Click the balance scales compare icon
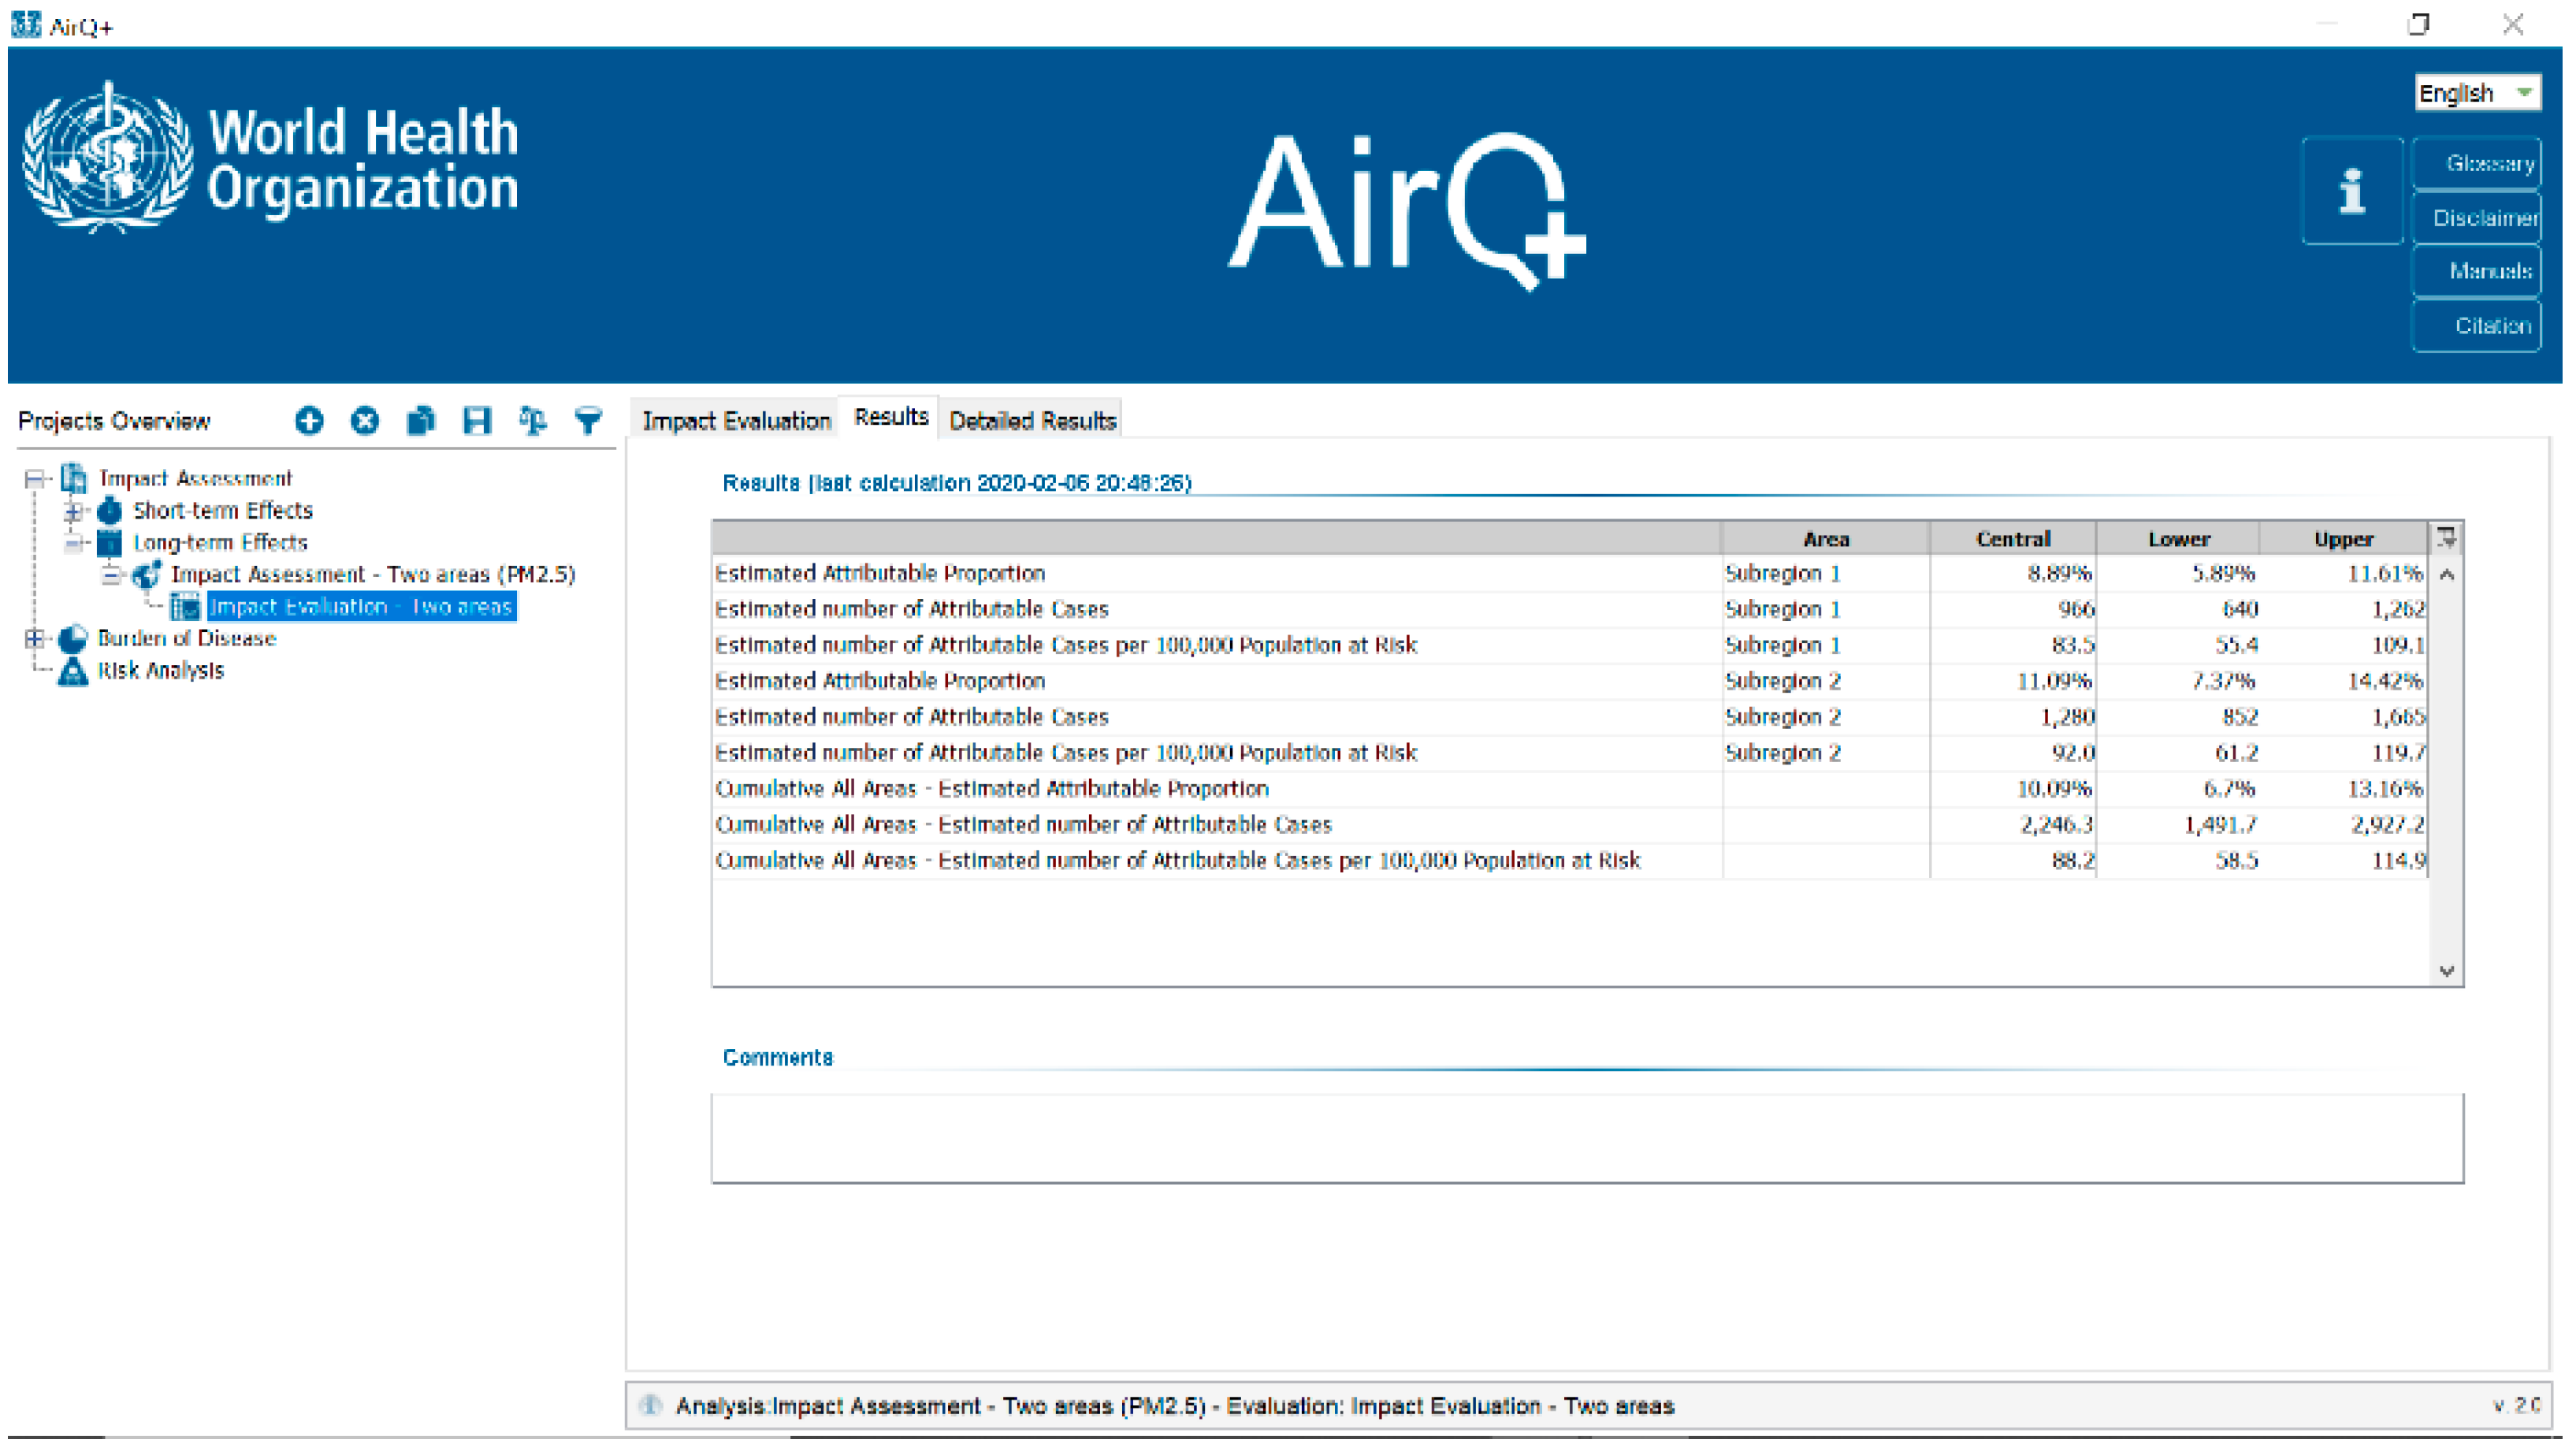The height and width of the screenshot is (1443, 2576). pyautogui.click(x=533, y=421)
